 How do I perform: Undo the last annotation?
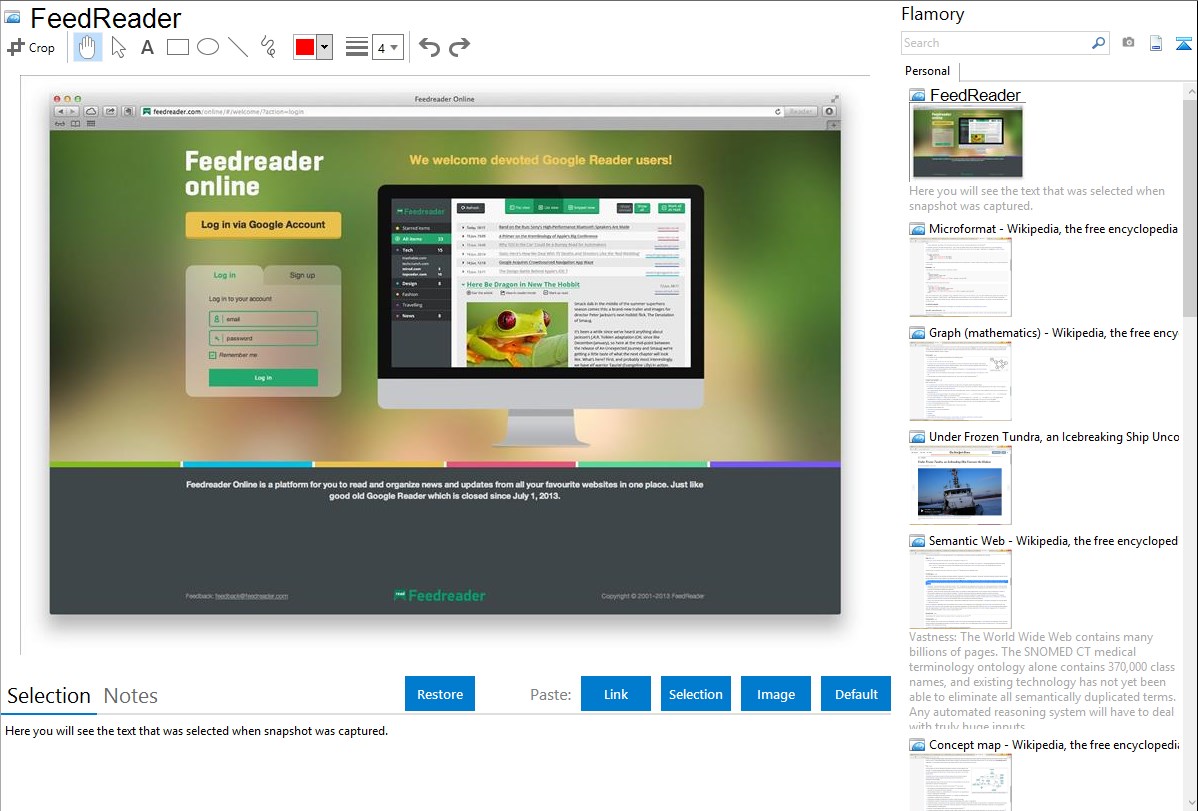pos(429,47)
